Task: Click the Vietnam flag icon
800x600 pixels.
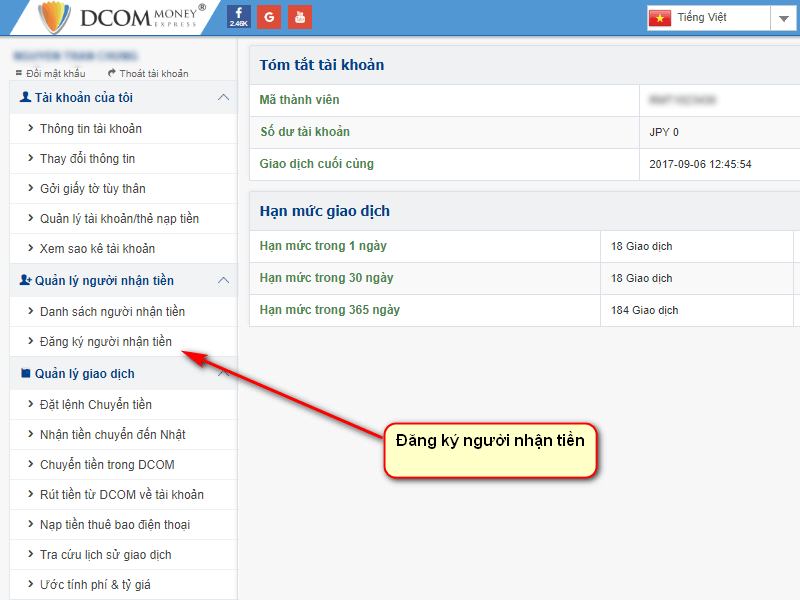Action: tap(660, 18)
